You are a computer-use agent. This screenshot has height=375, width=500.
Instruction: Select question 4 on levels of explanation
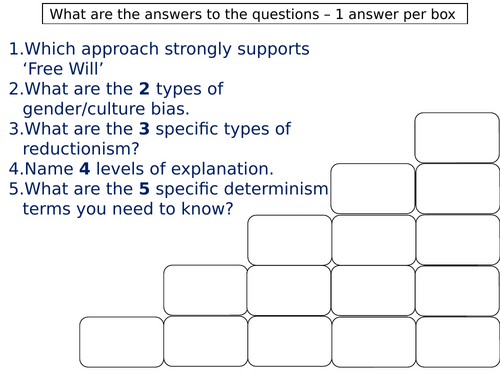[141, 169]
